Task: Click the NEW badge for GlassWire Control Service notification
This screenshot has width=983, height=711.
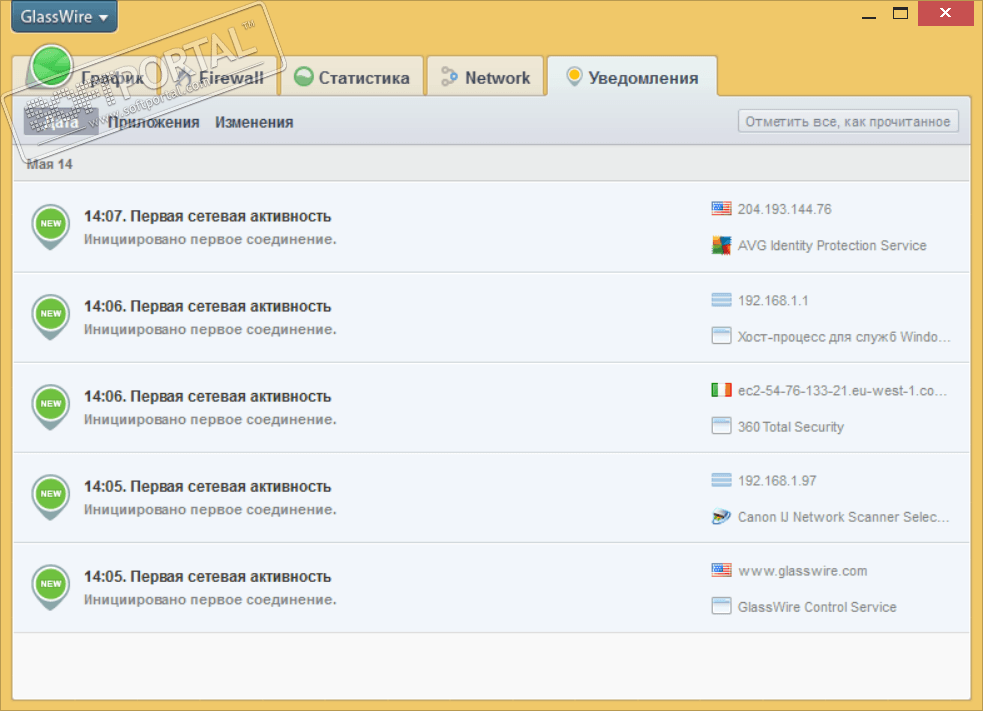Action: click(51, 587)
